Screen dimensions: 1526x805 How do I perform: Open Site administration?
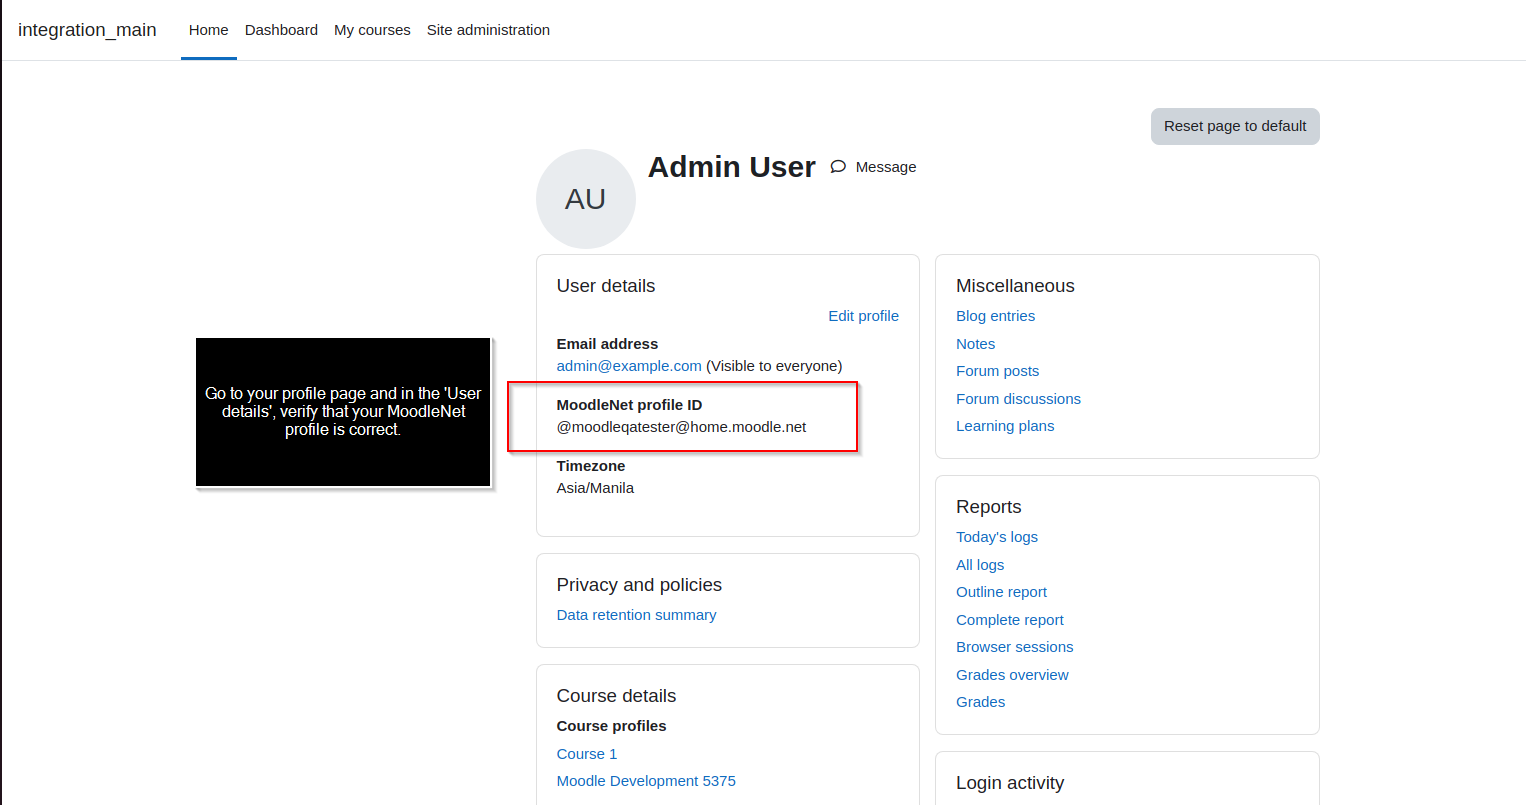tap(488, 30)
